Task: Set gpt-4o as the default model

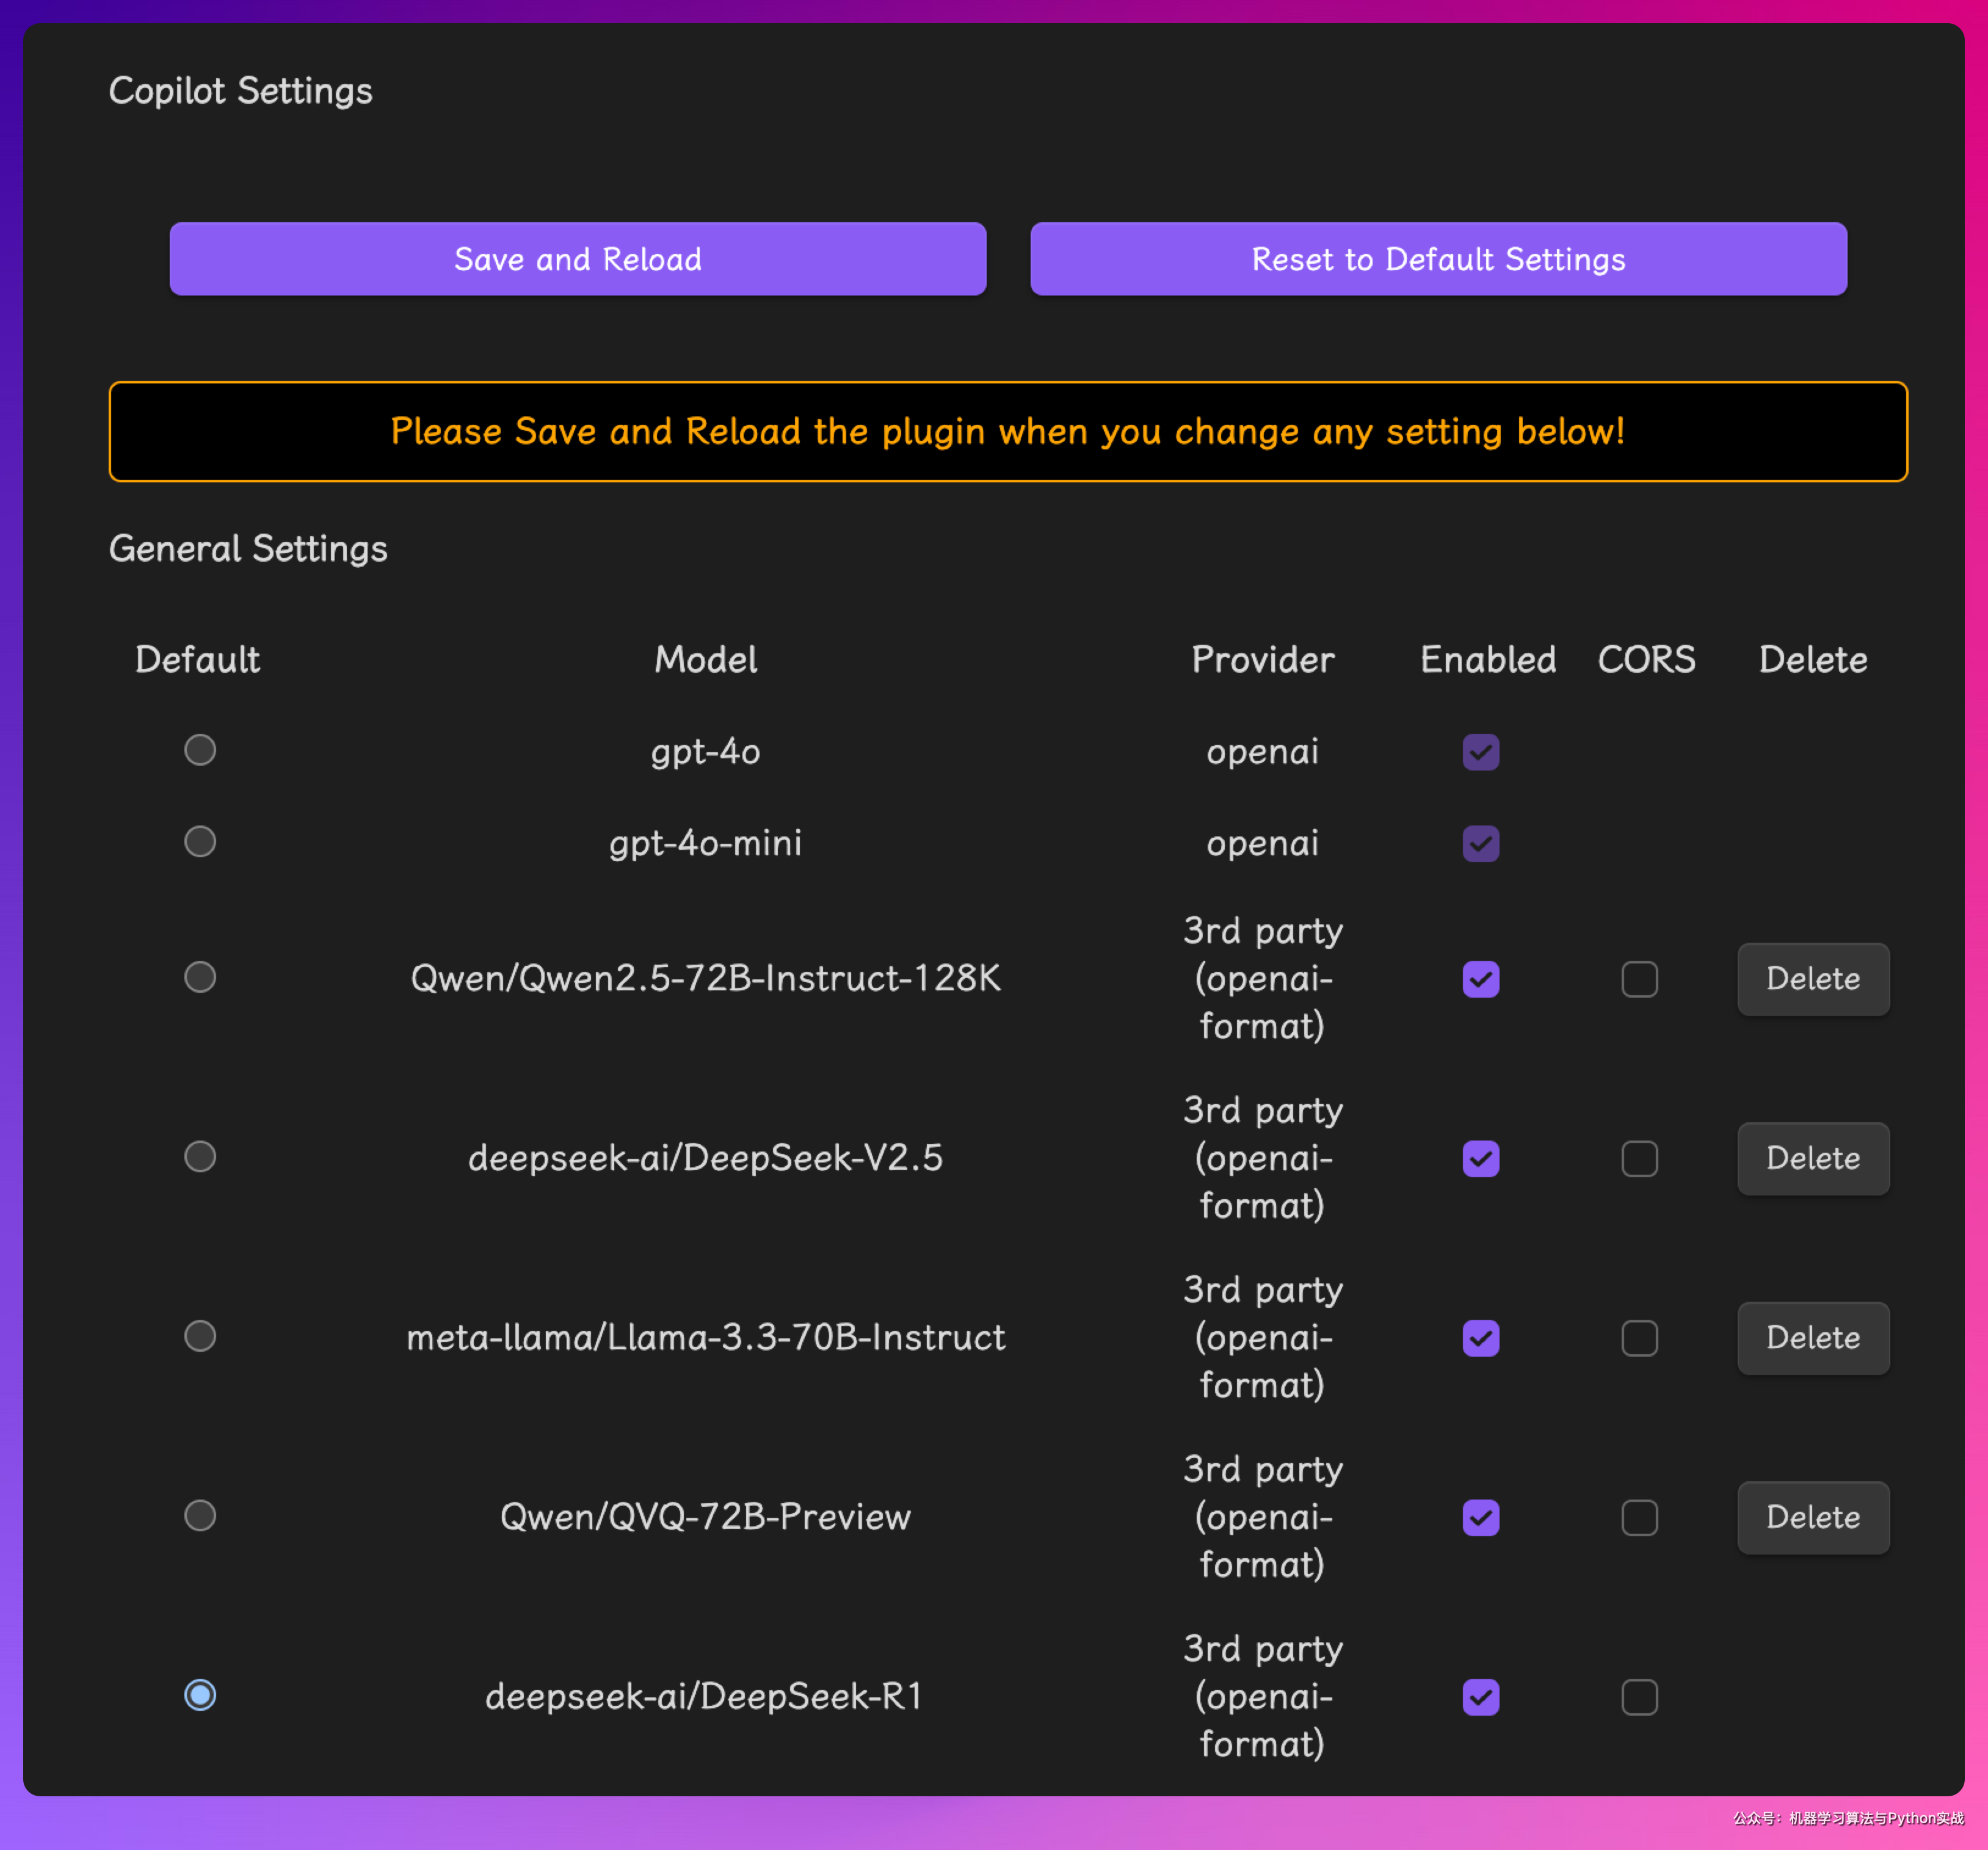Action: point(200,750)
